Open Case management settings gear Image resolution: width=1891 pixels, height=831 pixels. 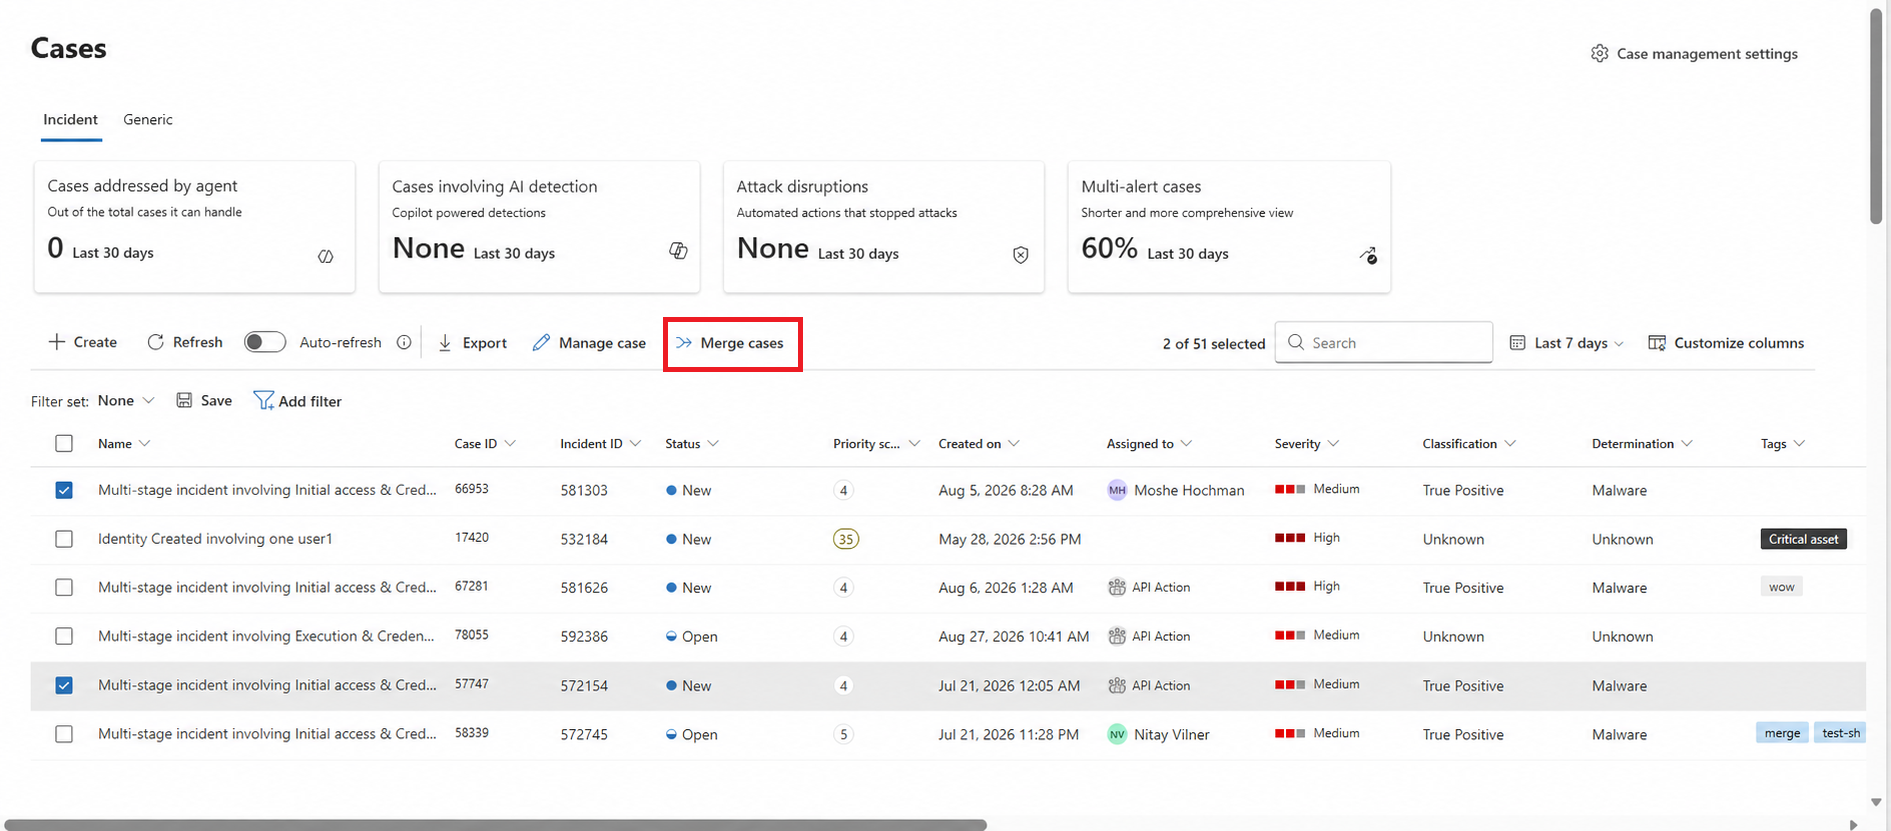[x=1599, y=53]
